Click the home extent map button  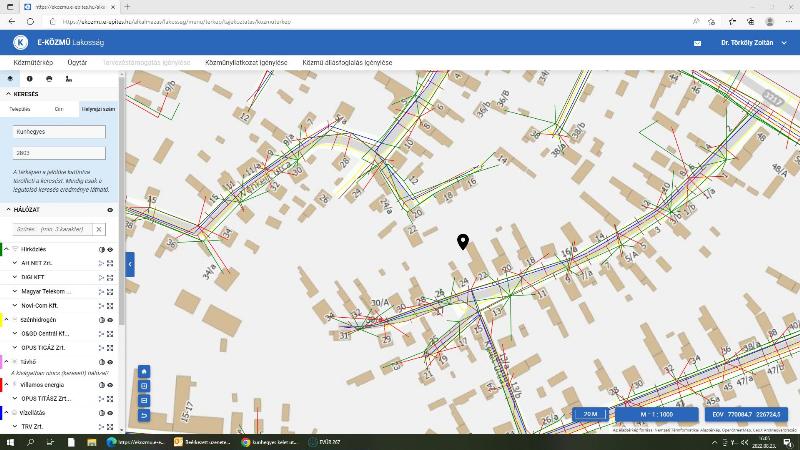click(x=144, y=371)
